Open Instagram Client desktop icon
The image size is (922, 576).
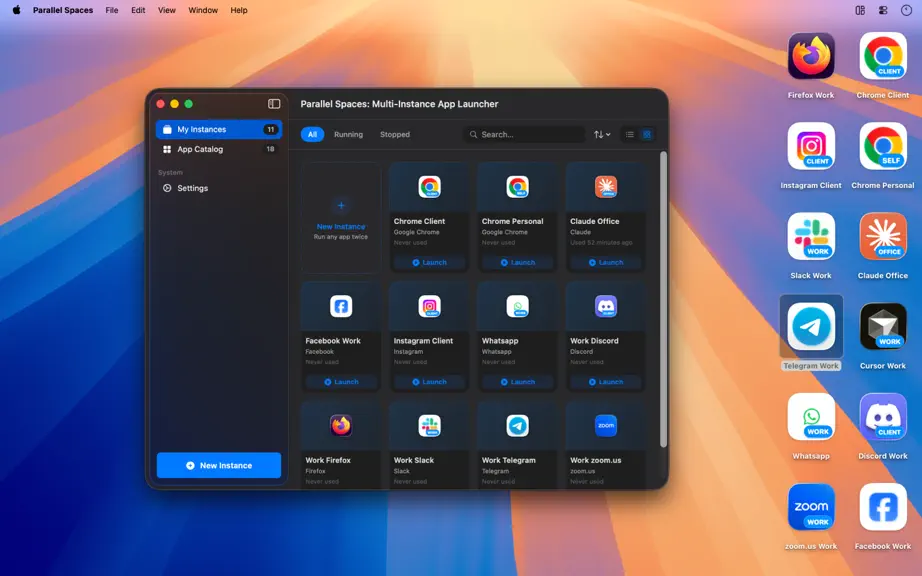click(x=811, y=146)
